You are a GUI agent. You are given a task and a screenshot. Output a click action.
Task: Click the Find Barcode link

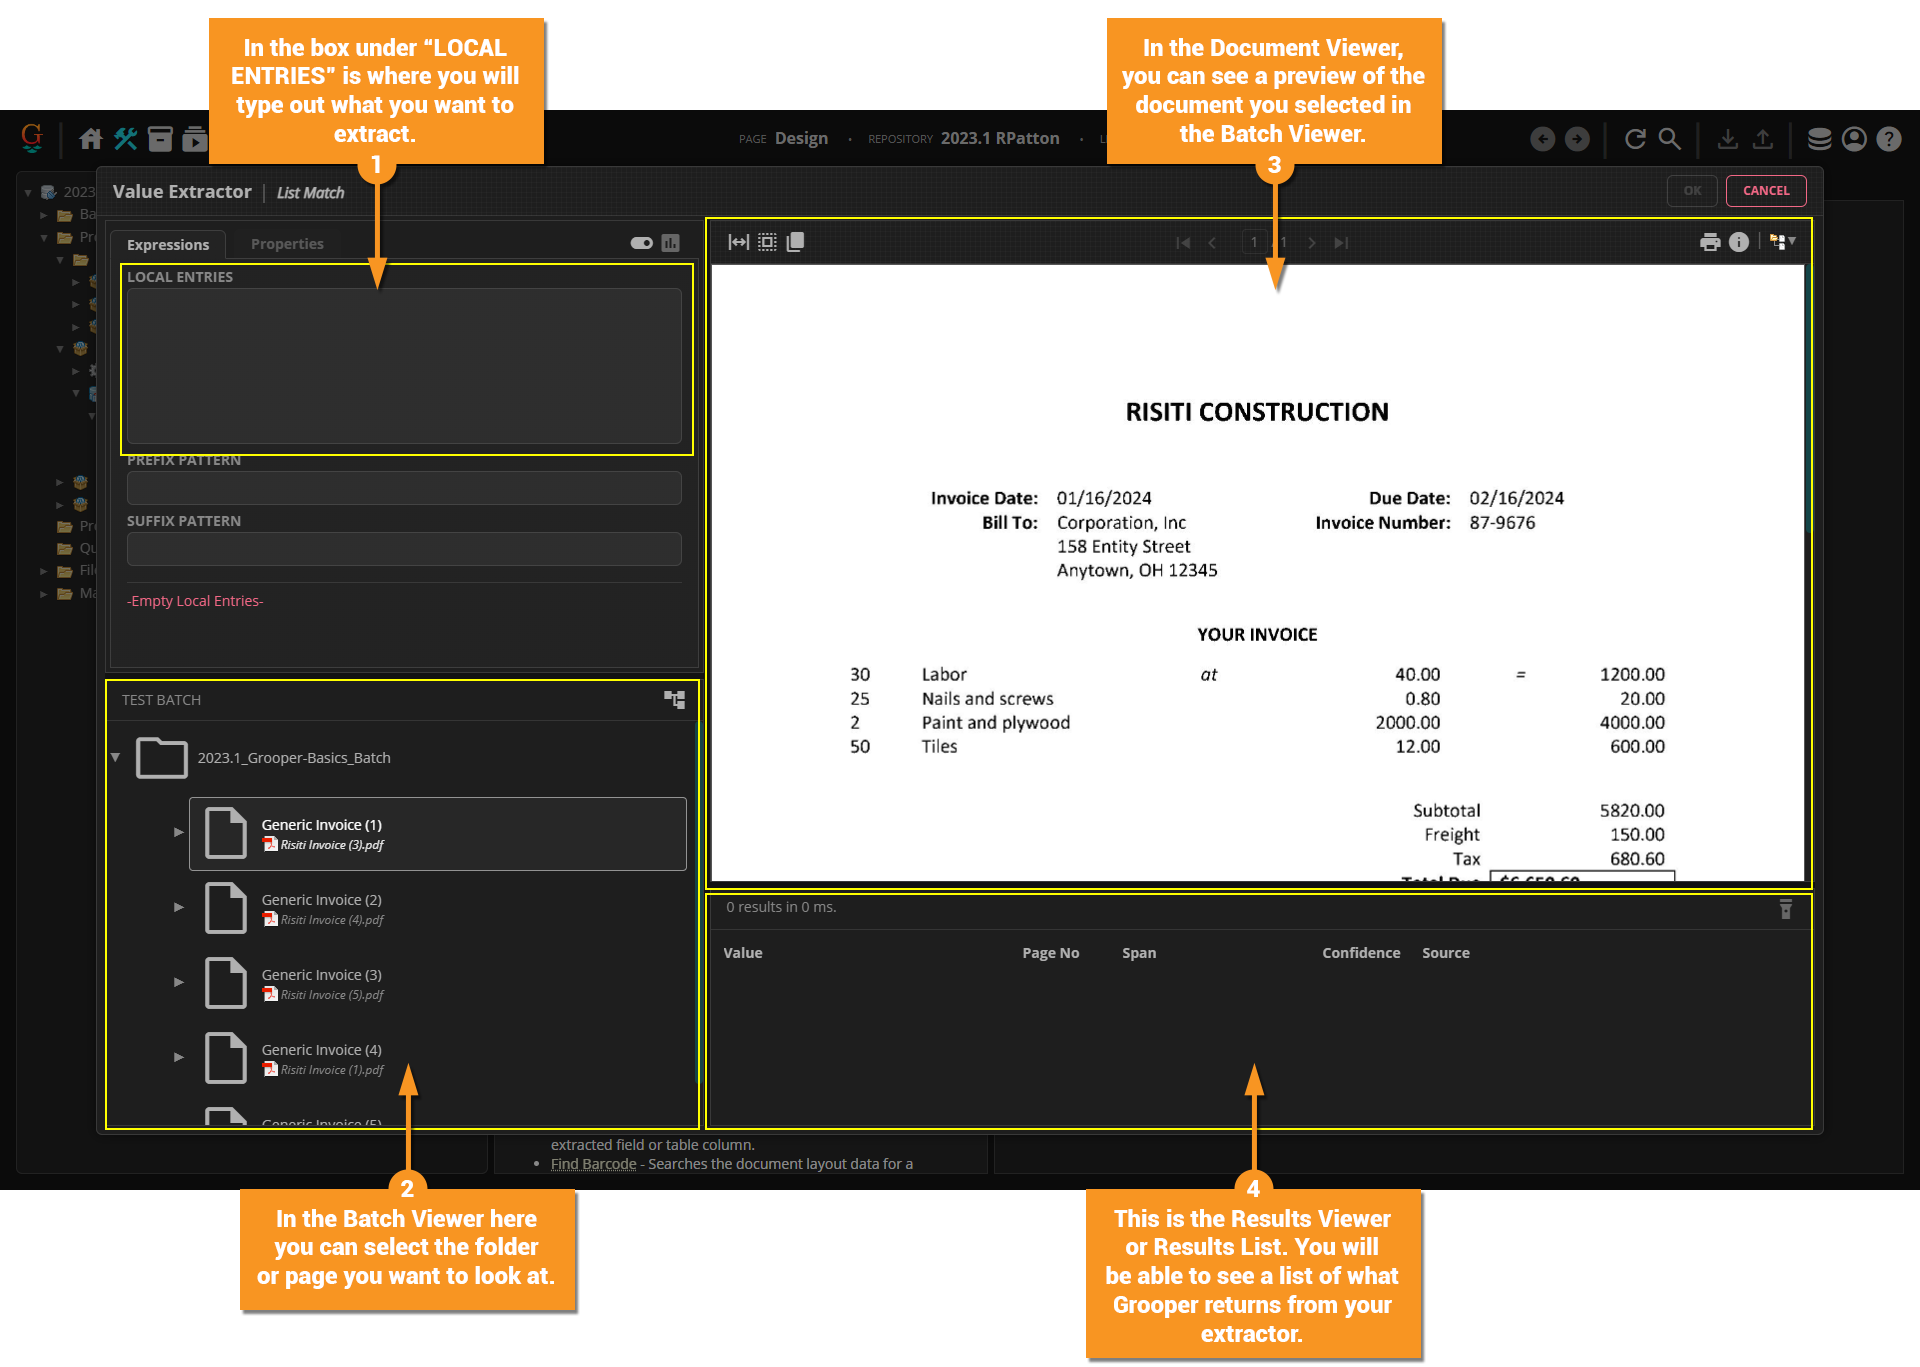tap(593, 1164)
